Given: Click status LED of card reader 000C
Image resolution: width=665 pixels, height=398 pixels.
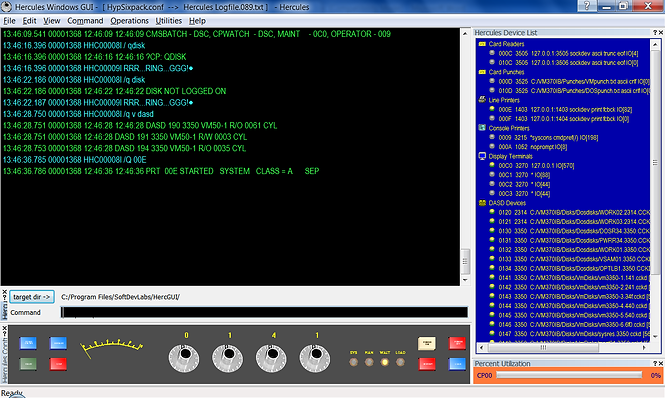Looking at the screenshot, I should (x=492, y=53).
